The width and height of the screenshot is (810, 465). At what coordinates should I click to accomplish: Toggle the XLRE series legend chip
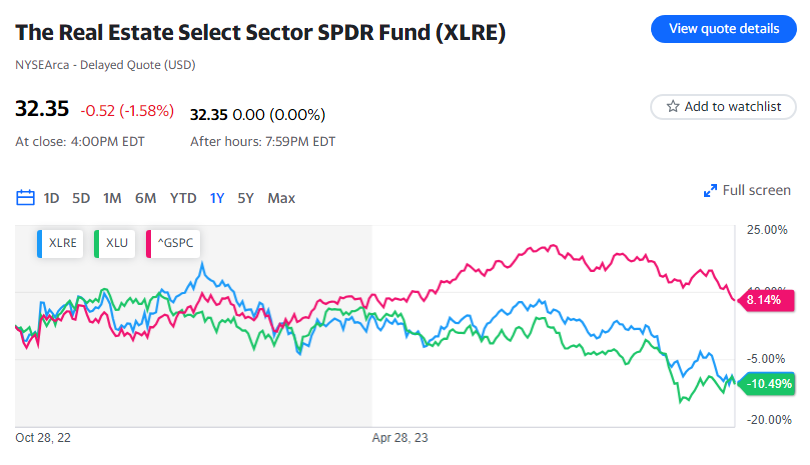[59, 243]
